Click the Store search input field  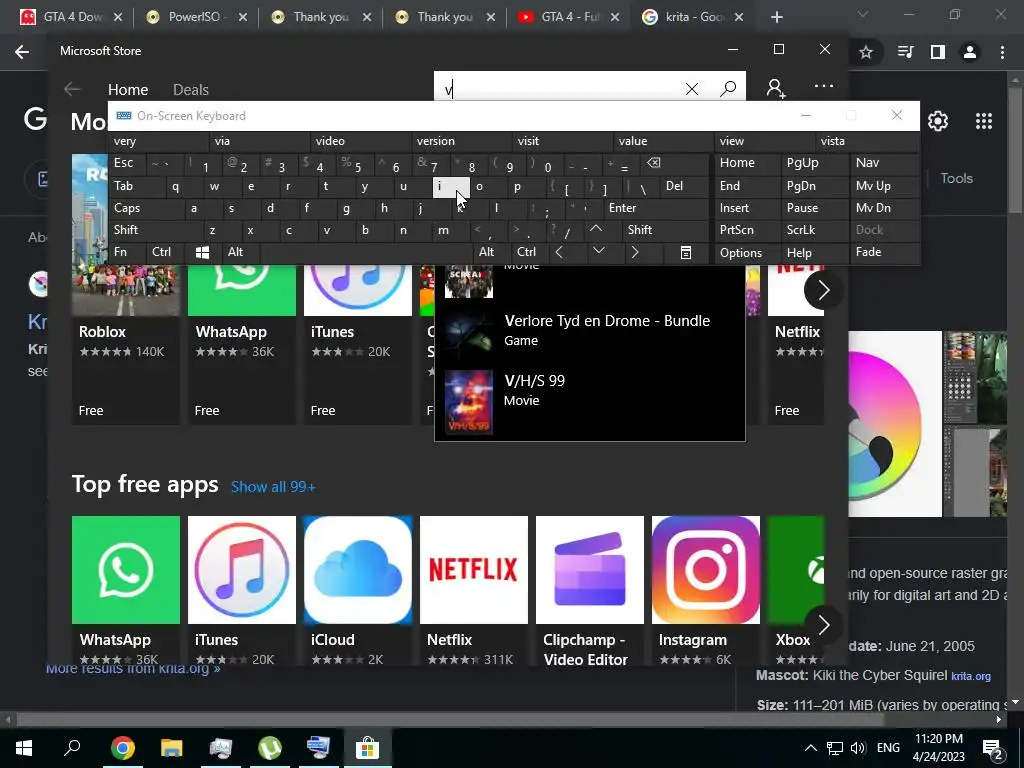(x=559, y=89)
